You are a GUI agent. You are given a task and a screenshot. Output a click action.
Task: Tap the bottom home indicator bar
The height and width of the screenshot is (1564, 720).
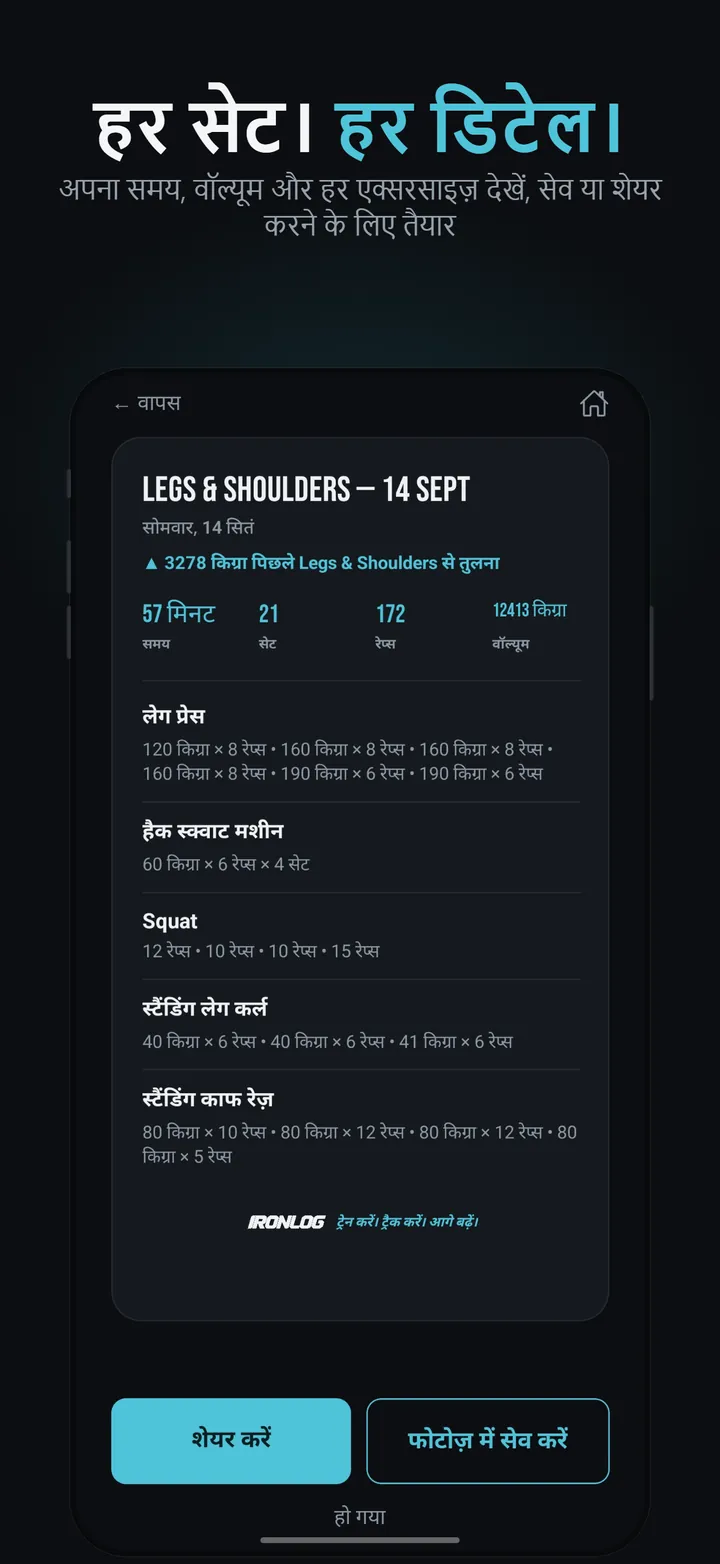(x=360, y=1540)
